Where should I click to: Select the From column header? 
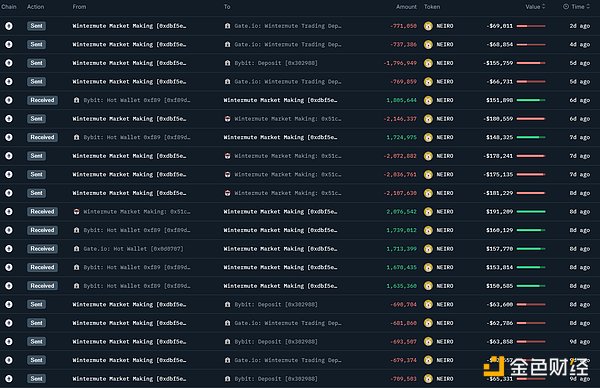click(x=79, y=7)
